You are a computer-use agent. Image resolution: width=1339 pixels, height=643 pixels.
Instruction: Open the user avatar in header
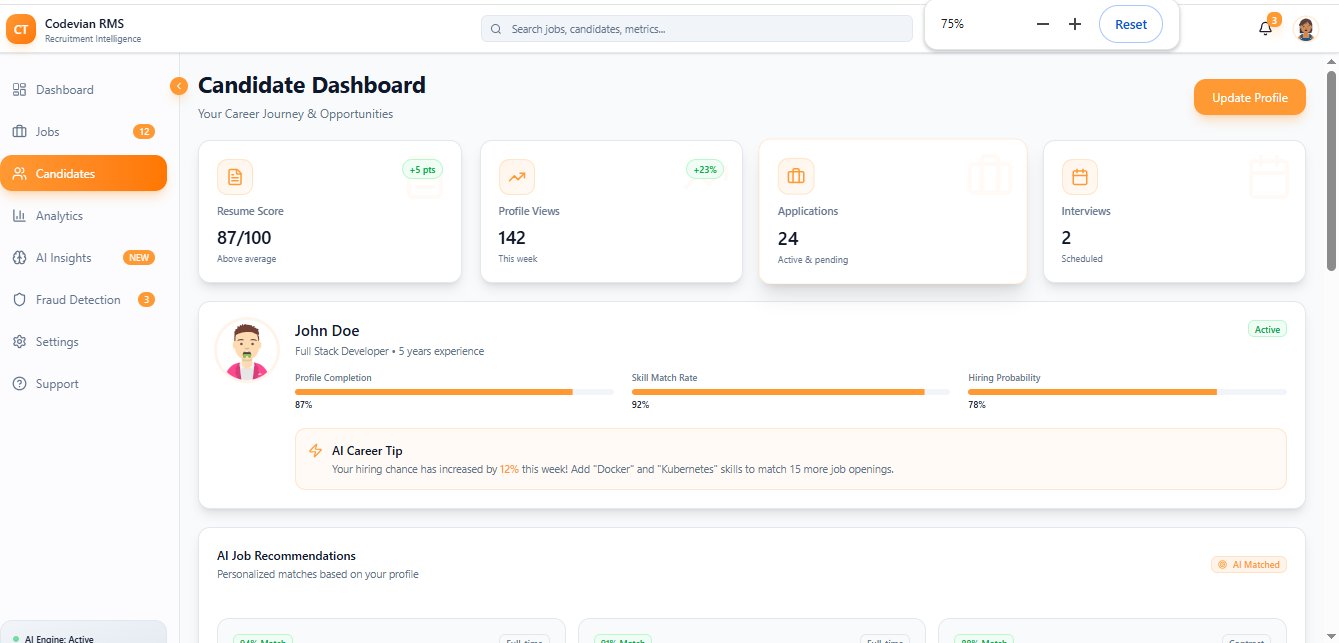pyautogui.click(x=1306, y=29)
